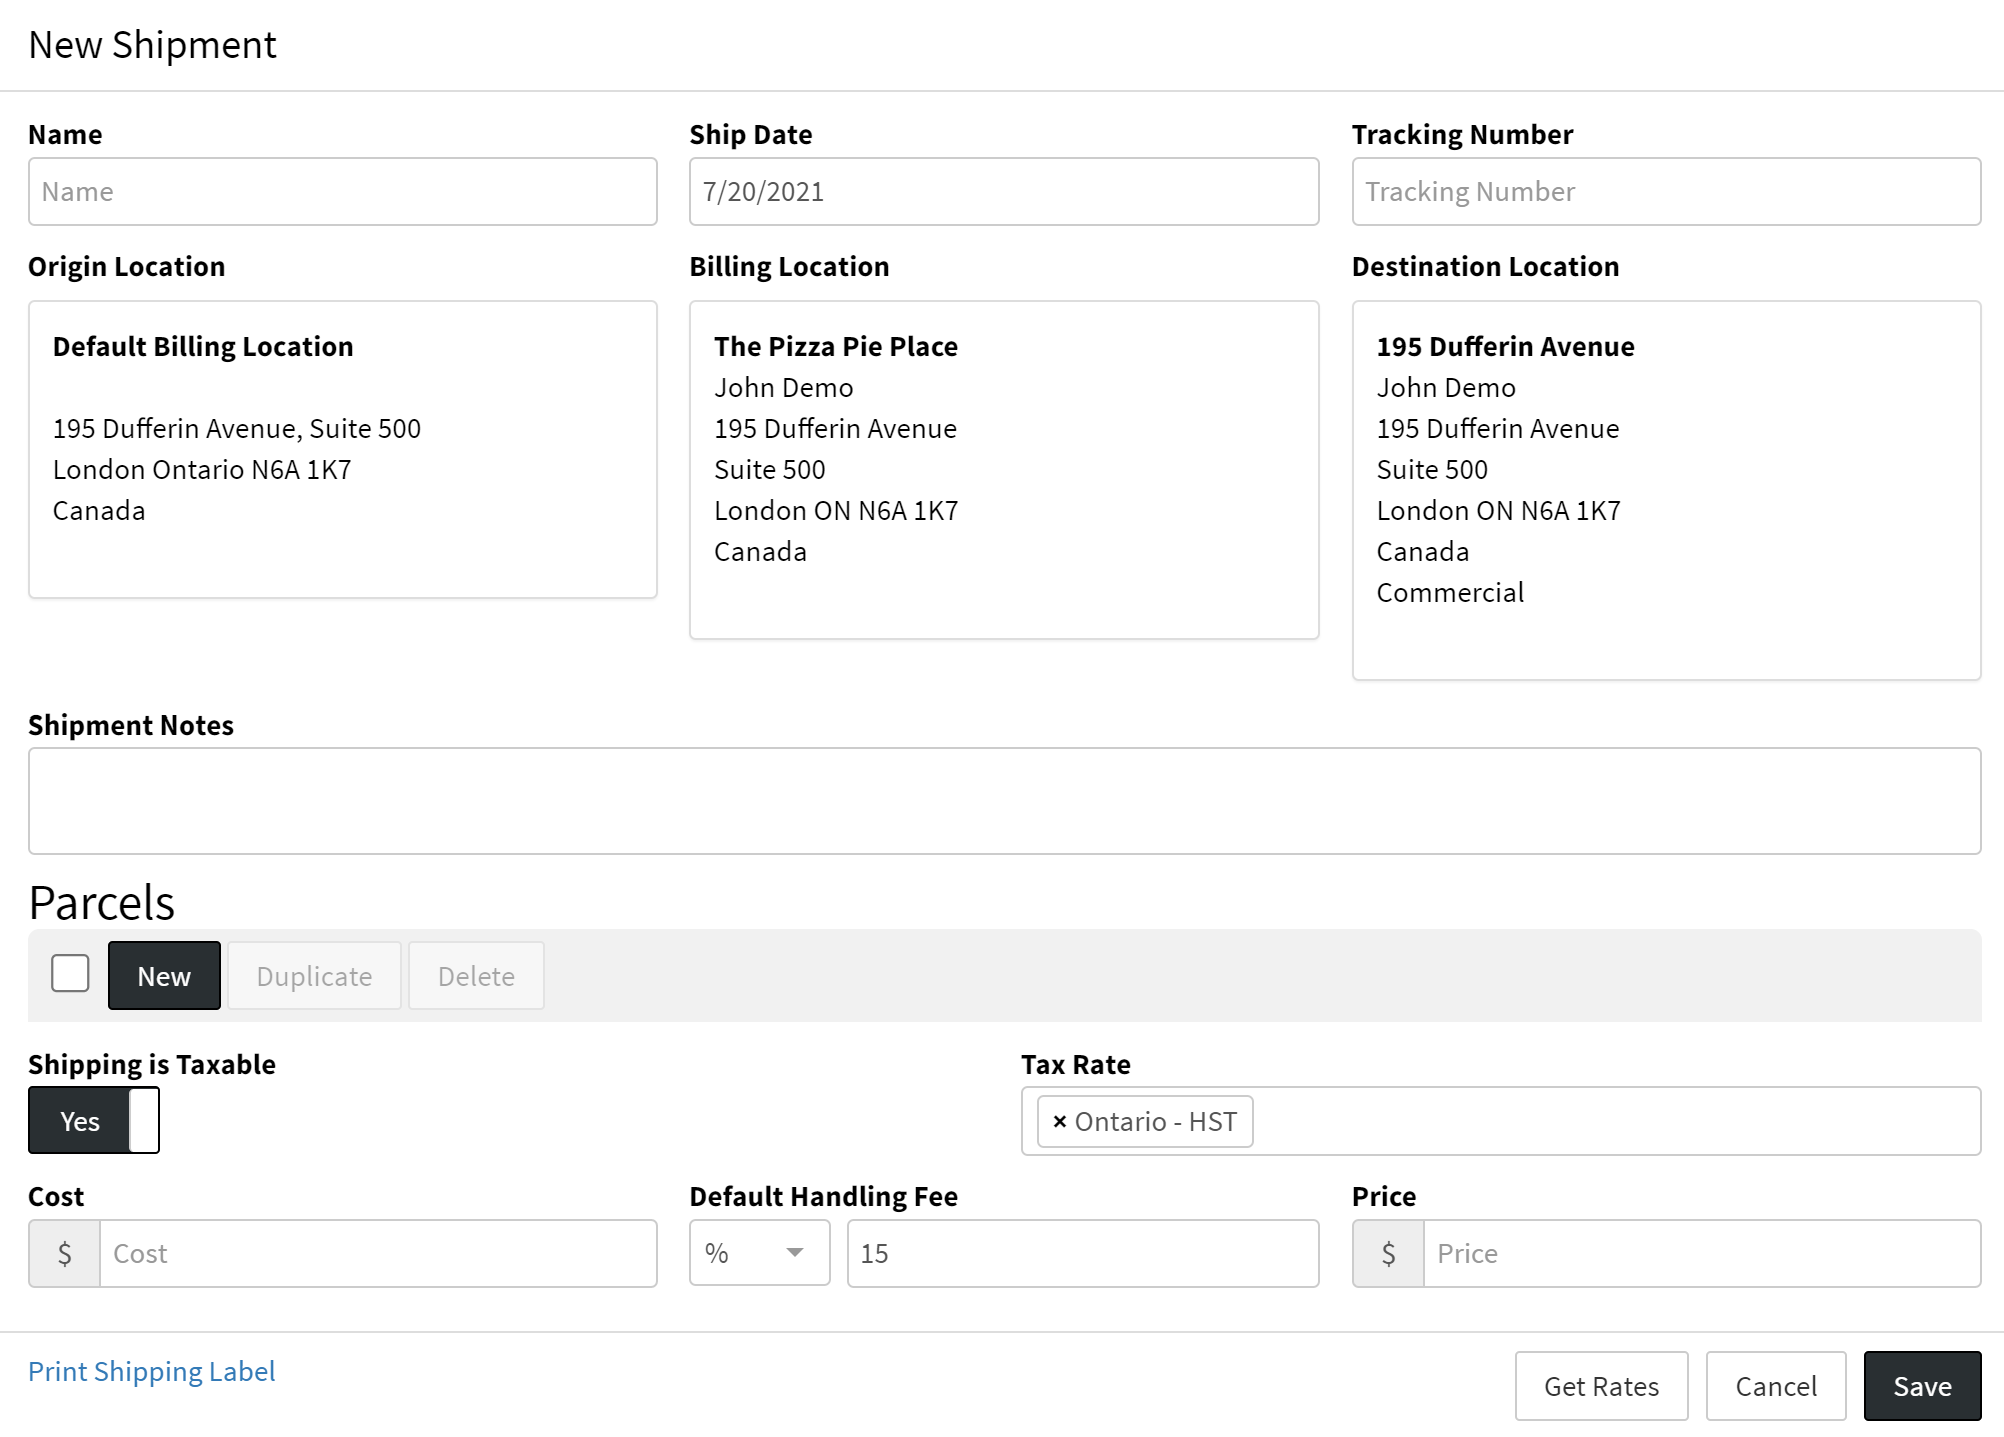Click the Shipment Notes text area
The image size is (2004, 1437).
(x=1003, y=801)
